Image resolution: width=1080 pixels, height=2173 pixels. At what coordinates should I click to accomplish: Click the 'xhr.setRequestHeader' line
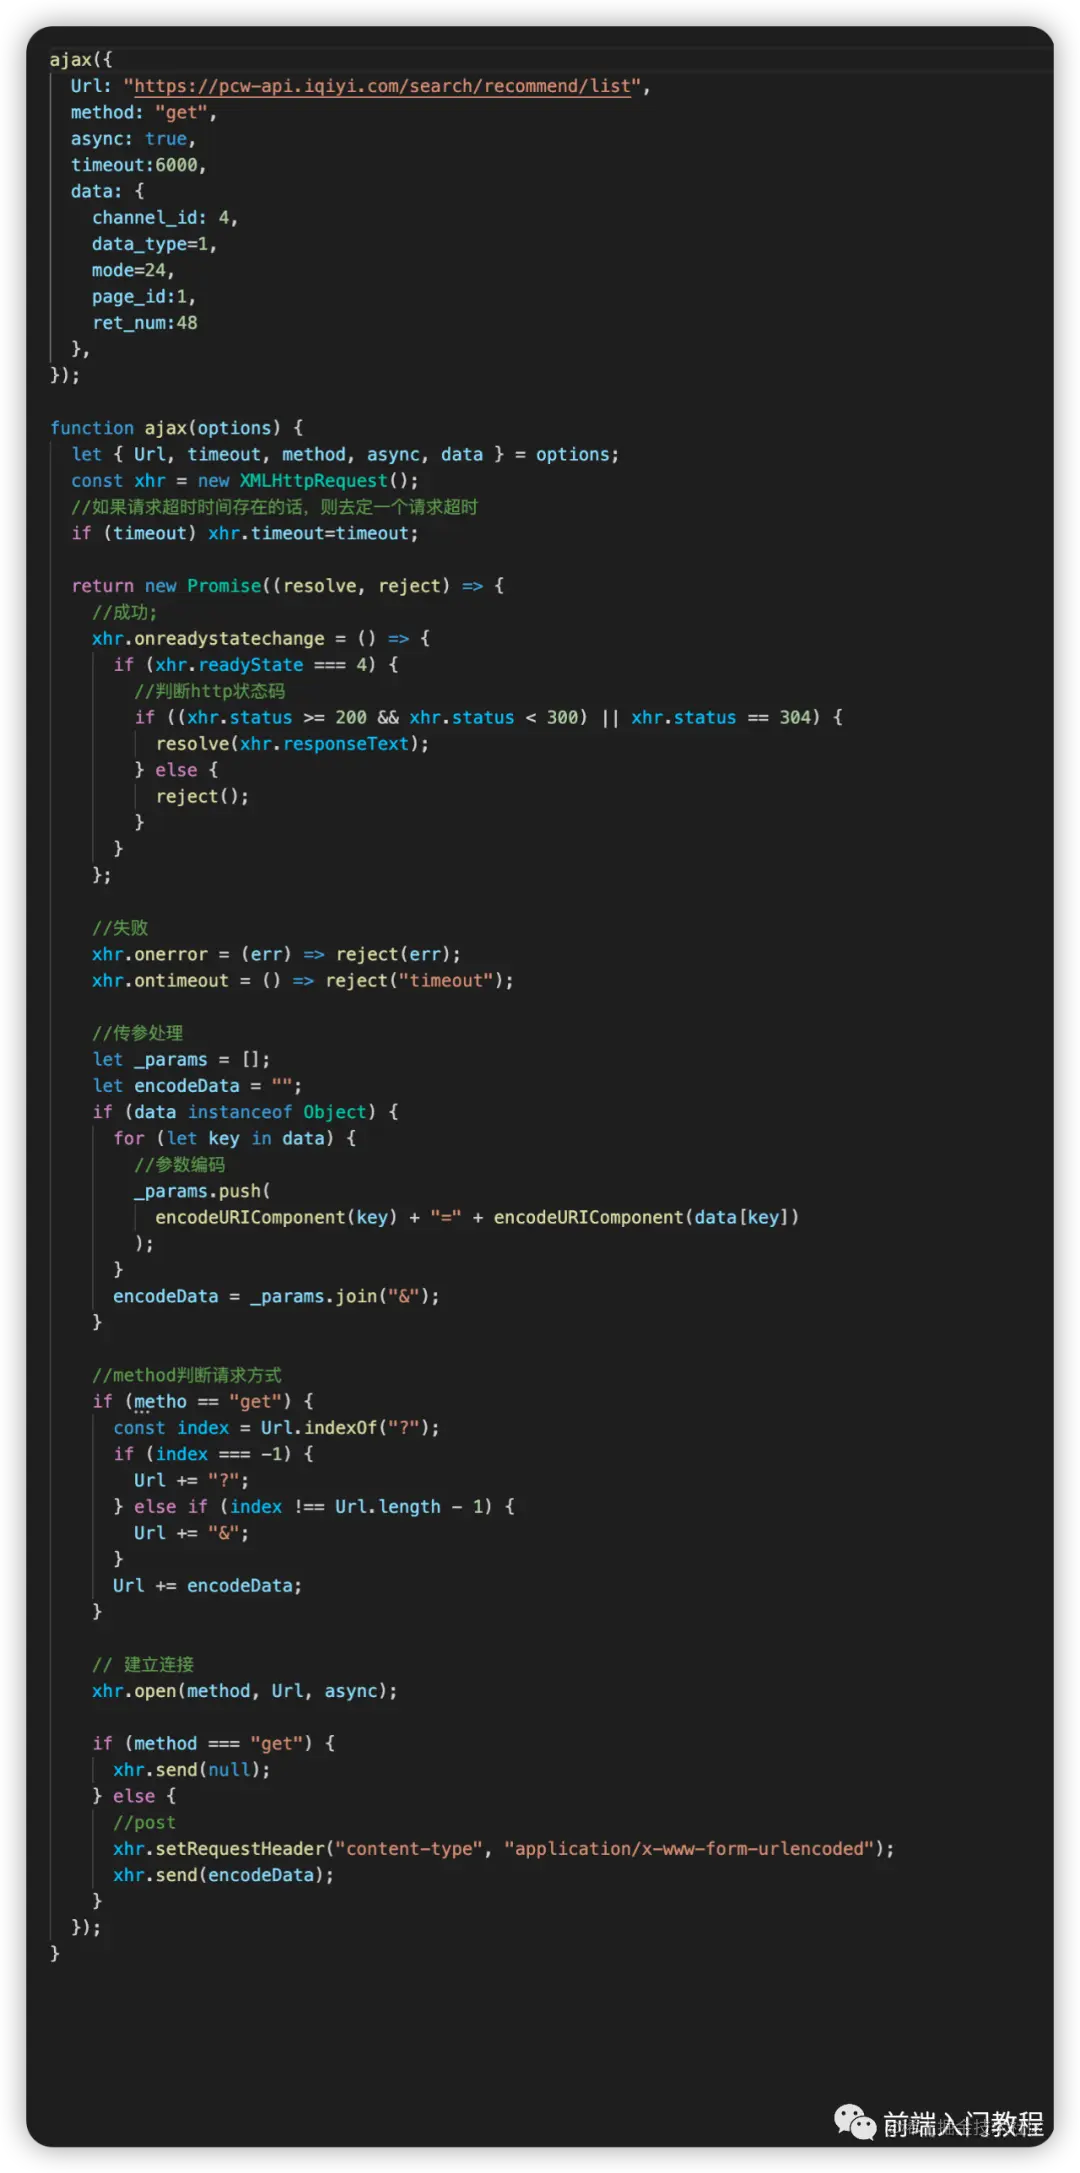[504, 1849]
